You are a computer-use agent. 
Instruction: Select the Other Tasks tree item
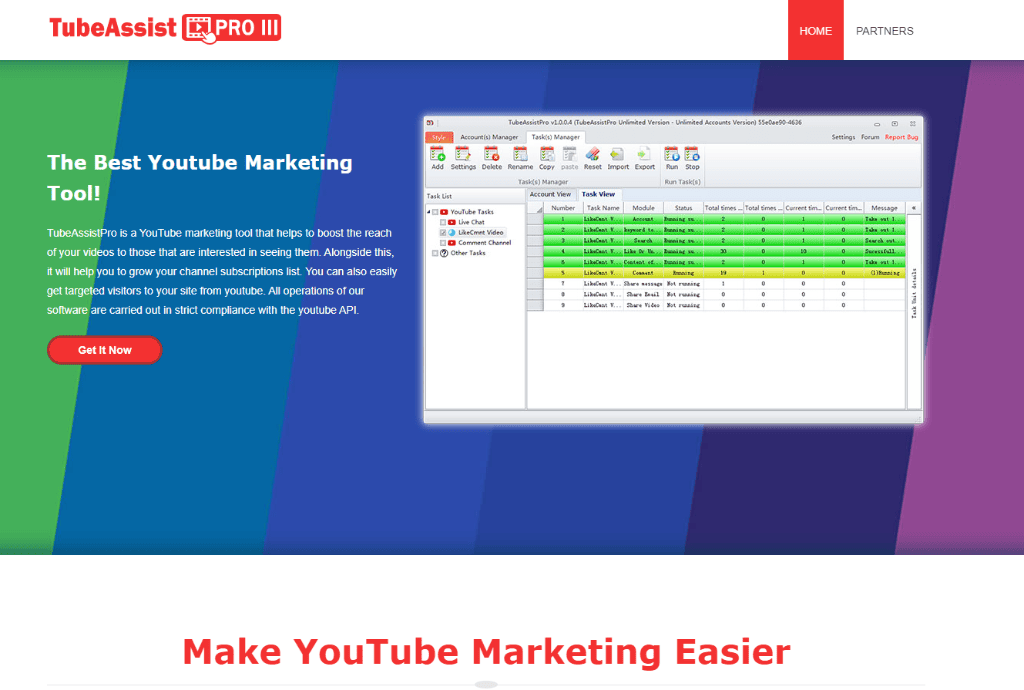[x=468, y=253]
